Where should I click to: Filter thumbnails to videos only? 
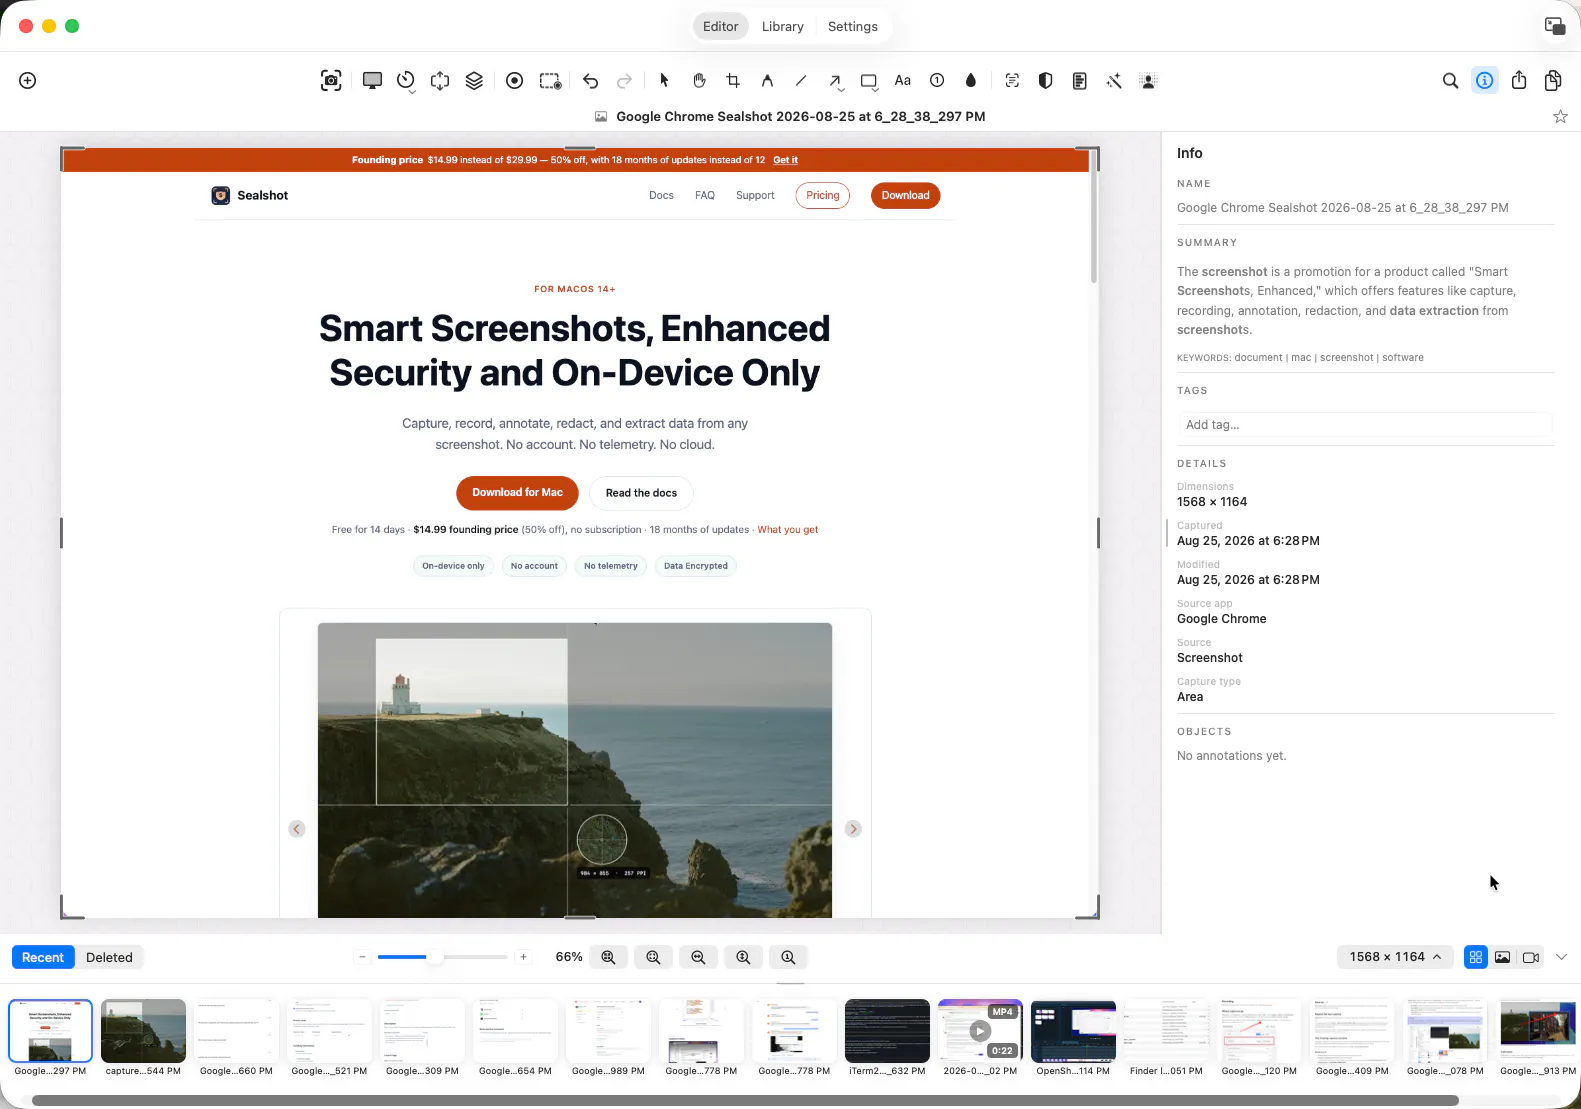(x=1531, y=957)
